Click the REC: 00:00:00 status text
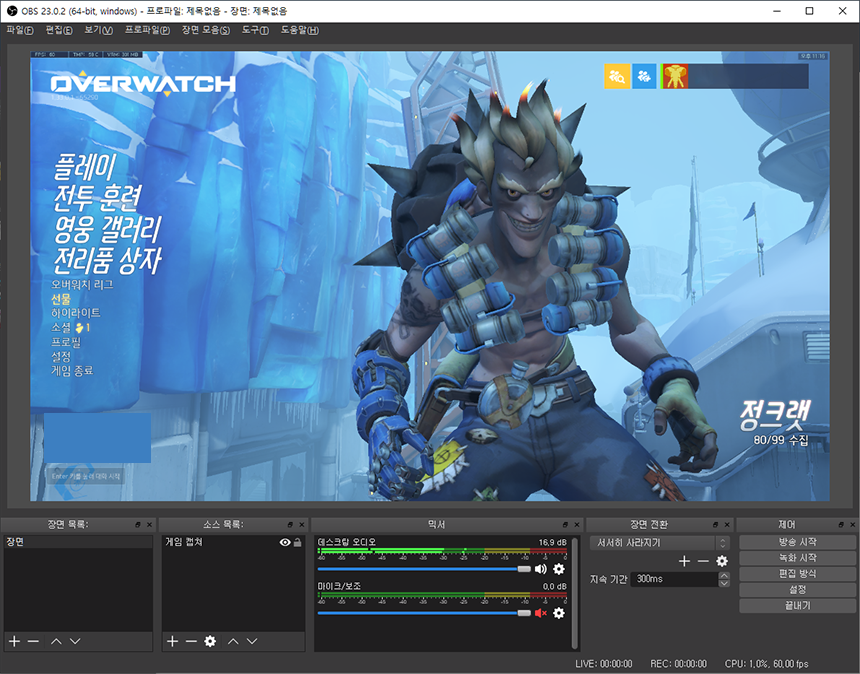Image resolution: width=860 pixels, height=674 pixels. (x=678, y=664)
